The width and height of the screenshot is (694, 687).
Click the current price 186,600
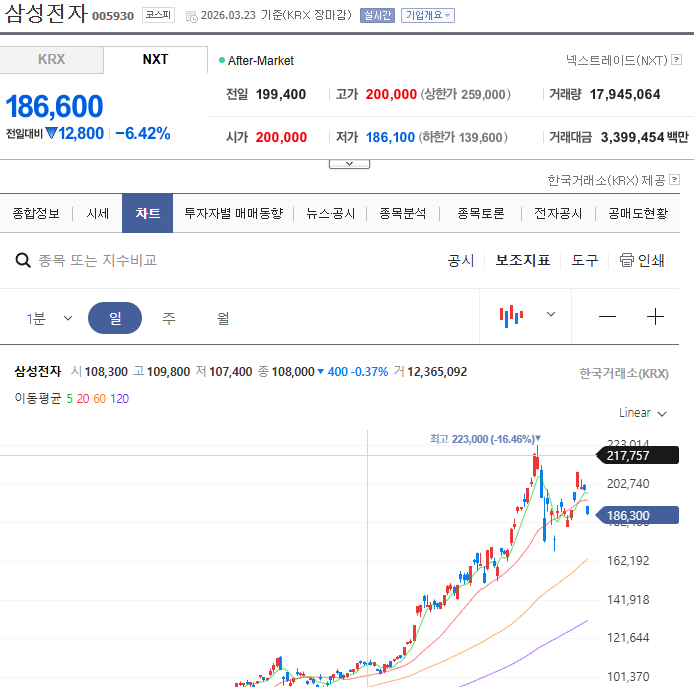click(54, 107)
